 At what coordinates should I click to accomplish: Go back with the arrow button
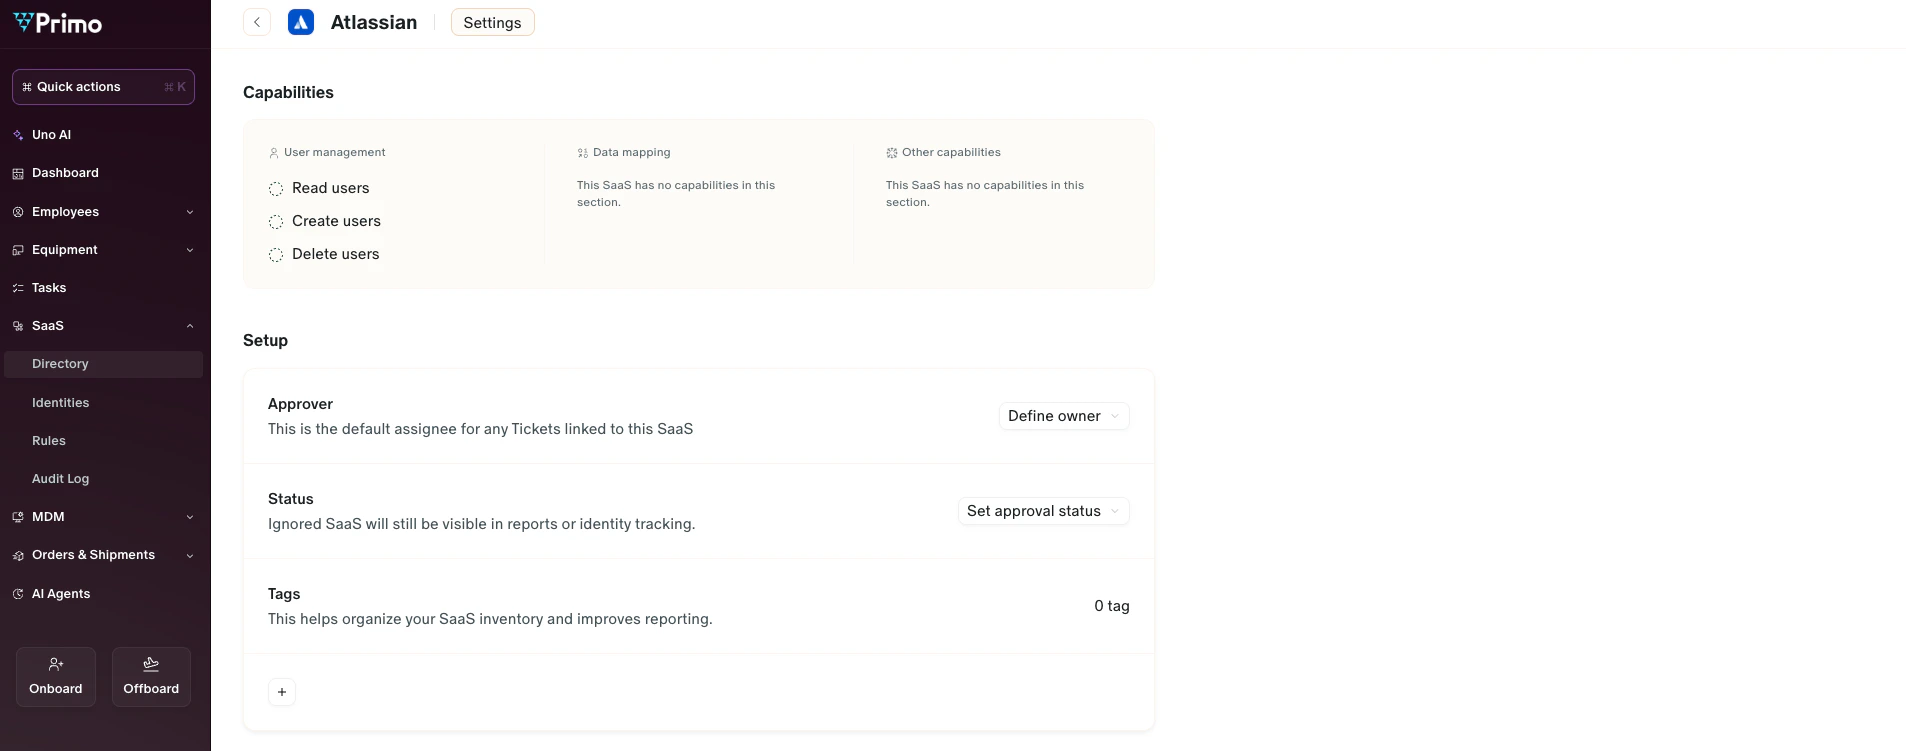257,22
